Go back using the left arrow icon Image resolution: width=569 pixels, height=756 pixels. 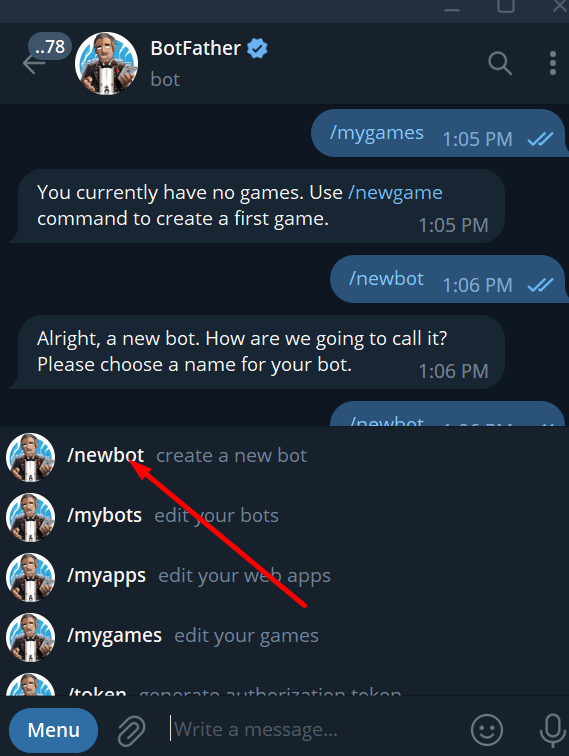coord(33,64)
